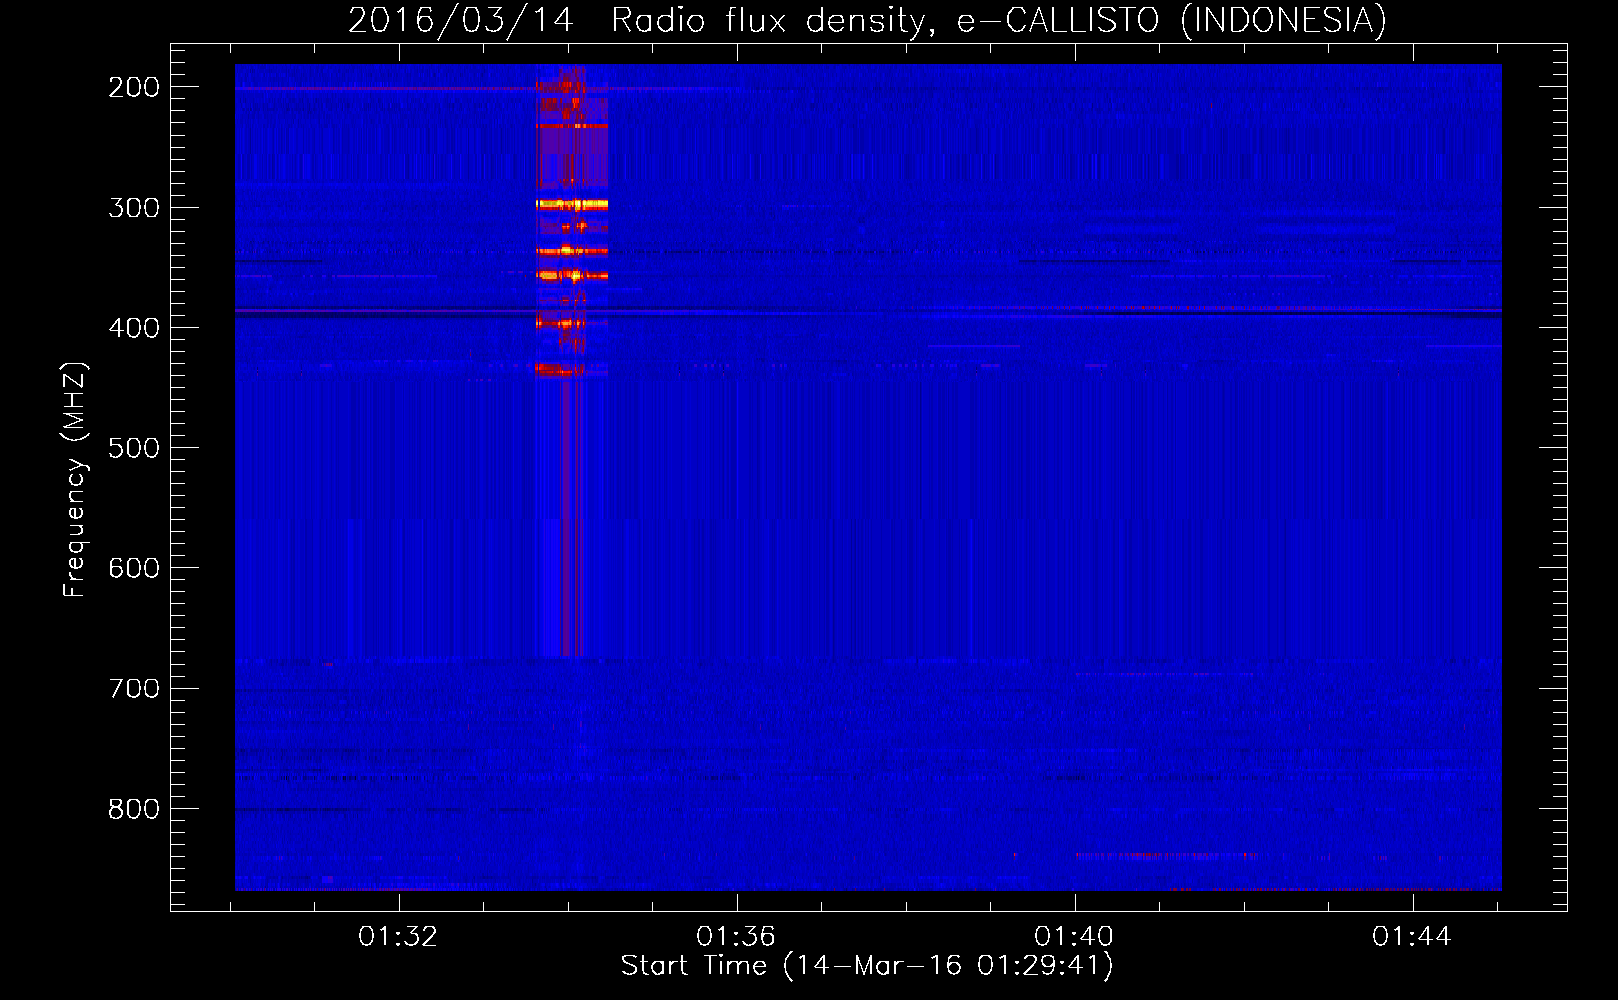This screenshot has height=1000, width=1618.
Task: Click the 200 frequency tick label
Action: point(134,87)
